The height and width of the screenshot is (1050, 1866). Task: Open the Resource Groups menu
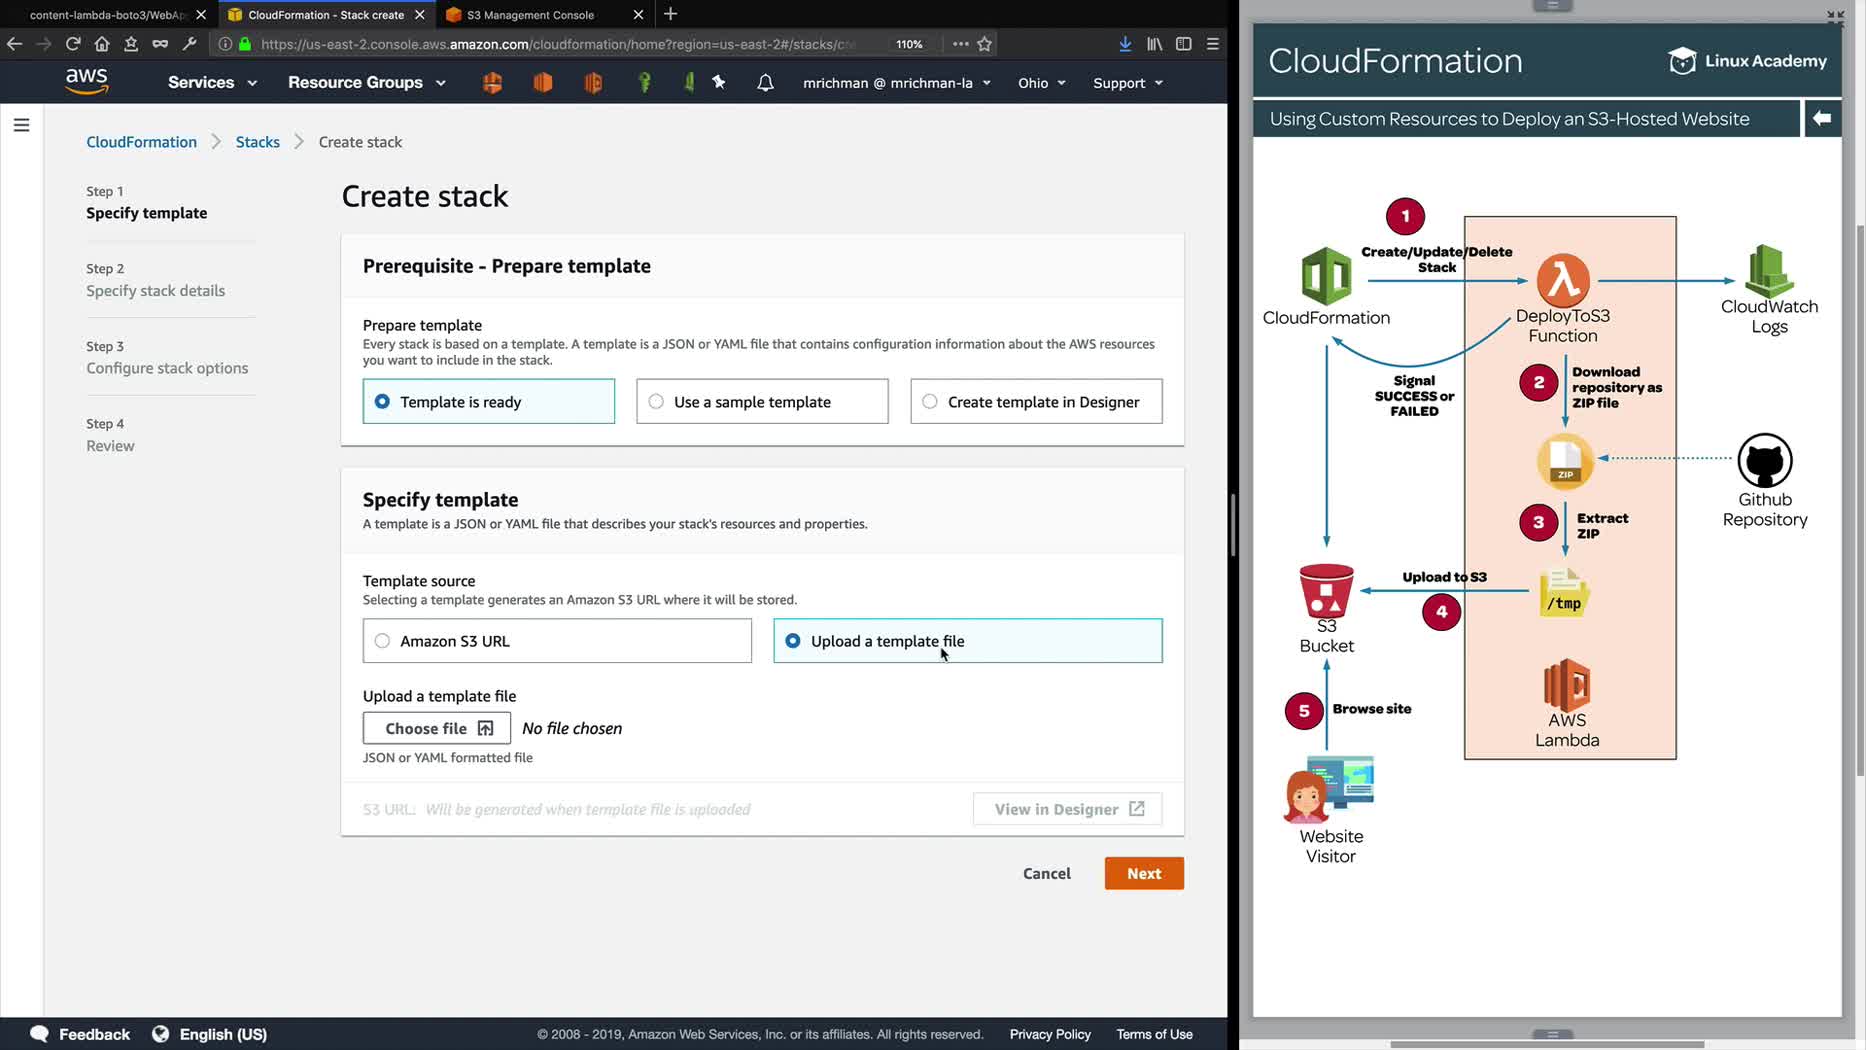366,83
